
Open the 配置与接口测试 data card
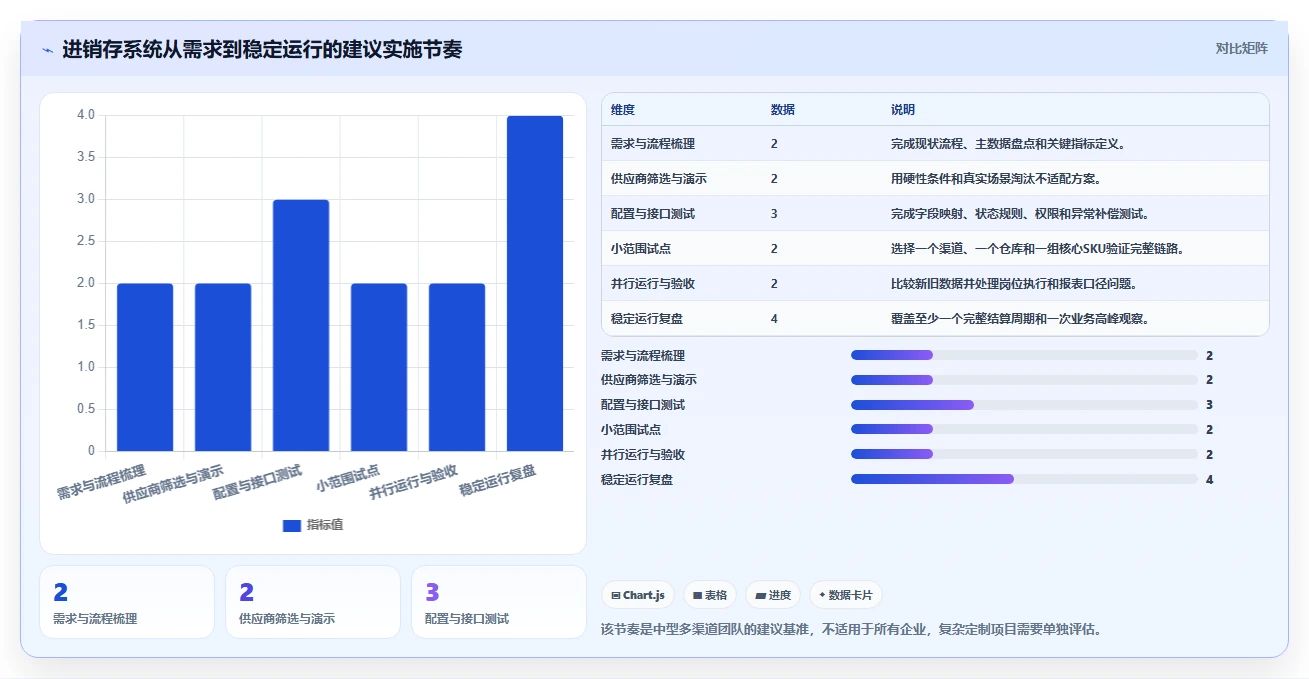click(499, 602)
